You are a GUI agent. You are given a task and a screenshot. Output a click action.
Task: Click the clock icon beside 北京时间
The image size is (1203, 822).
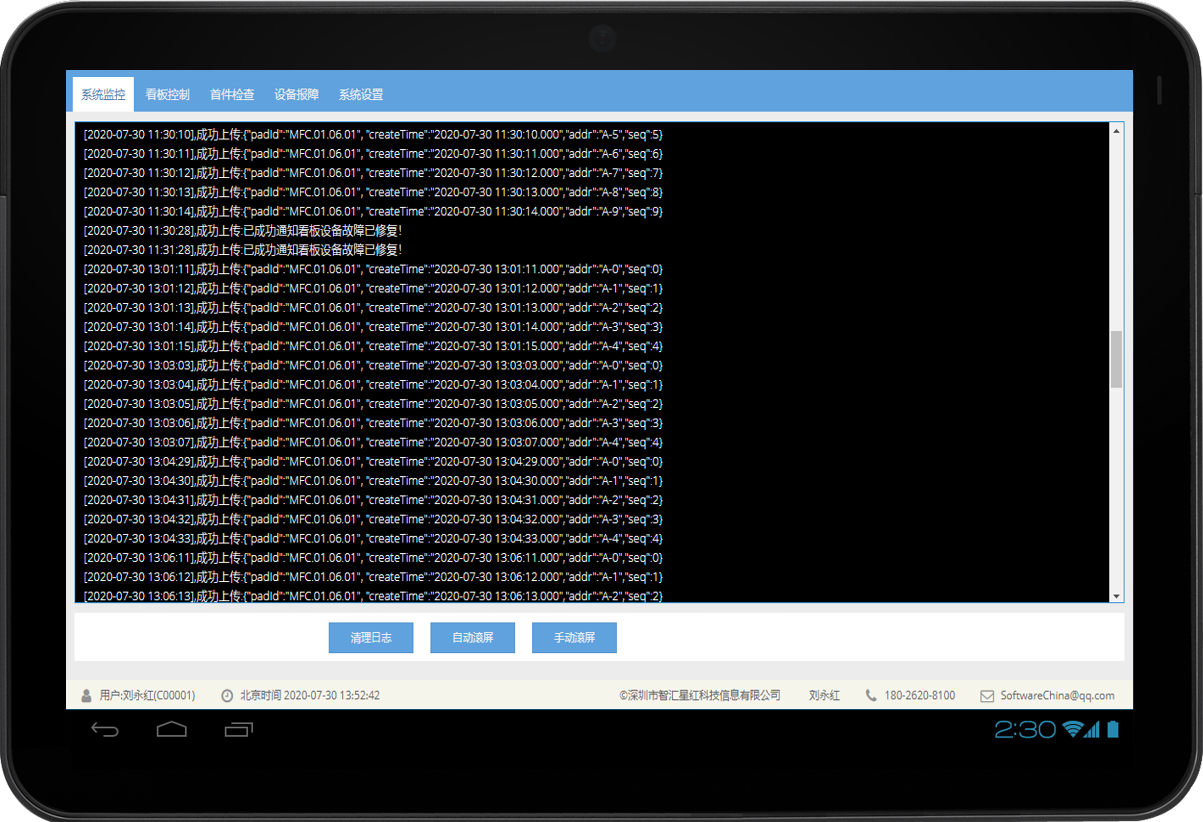tap(227, 695)
